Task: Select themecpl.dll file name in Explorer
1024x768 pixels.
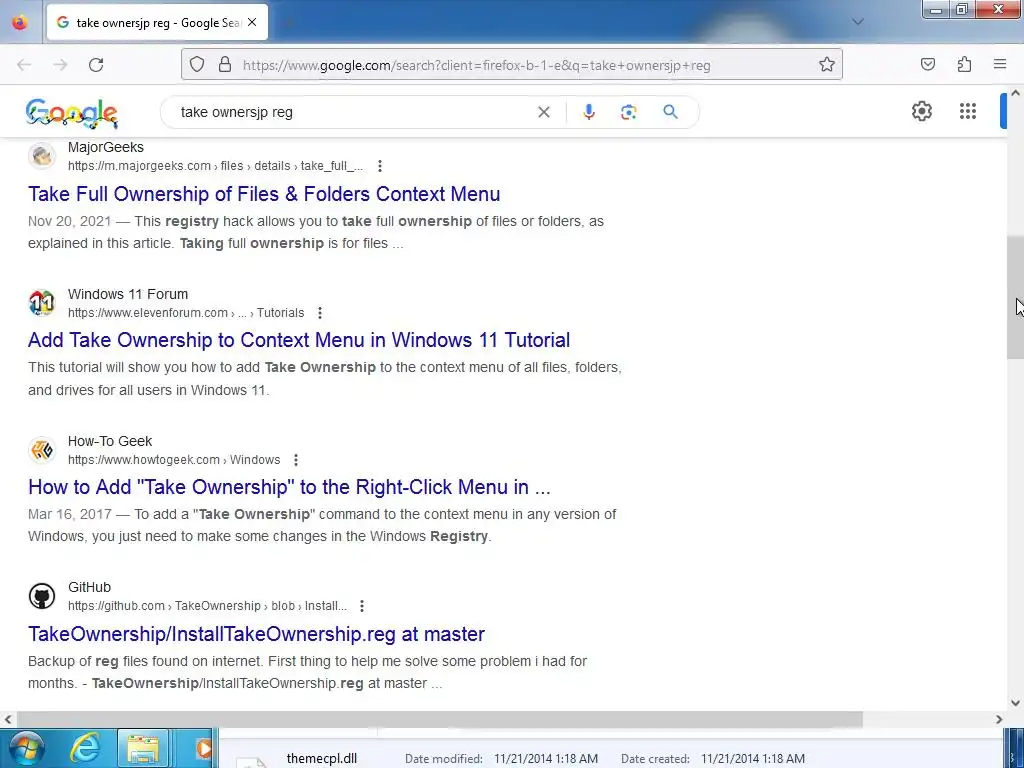Action: (321, 758)
